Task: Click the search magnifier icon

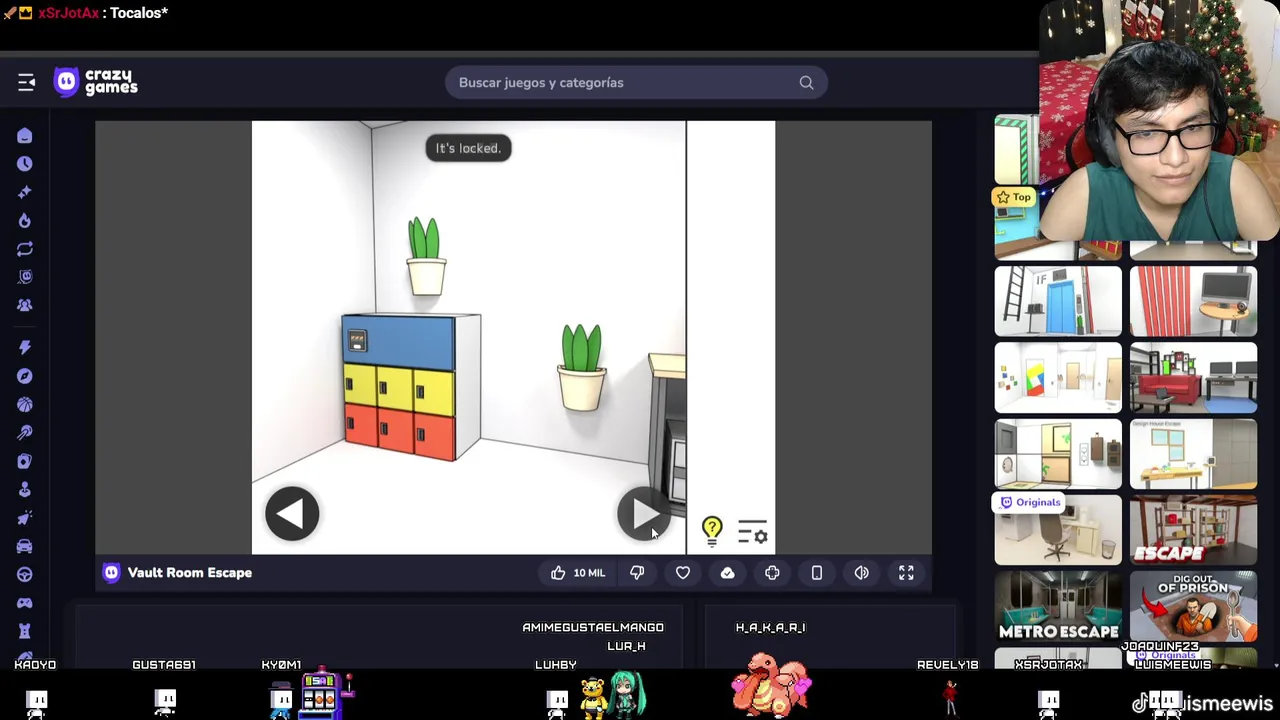Action: point(806,83)
